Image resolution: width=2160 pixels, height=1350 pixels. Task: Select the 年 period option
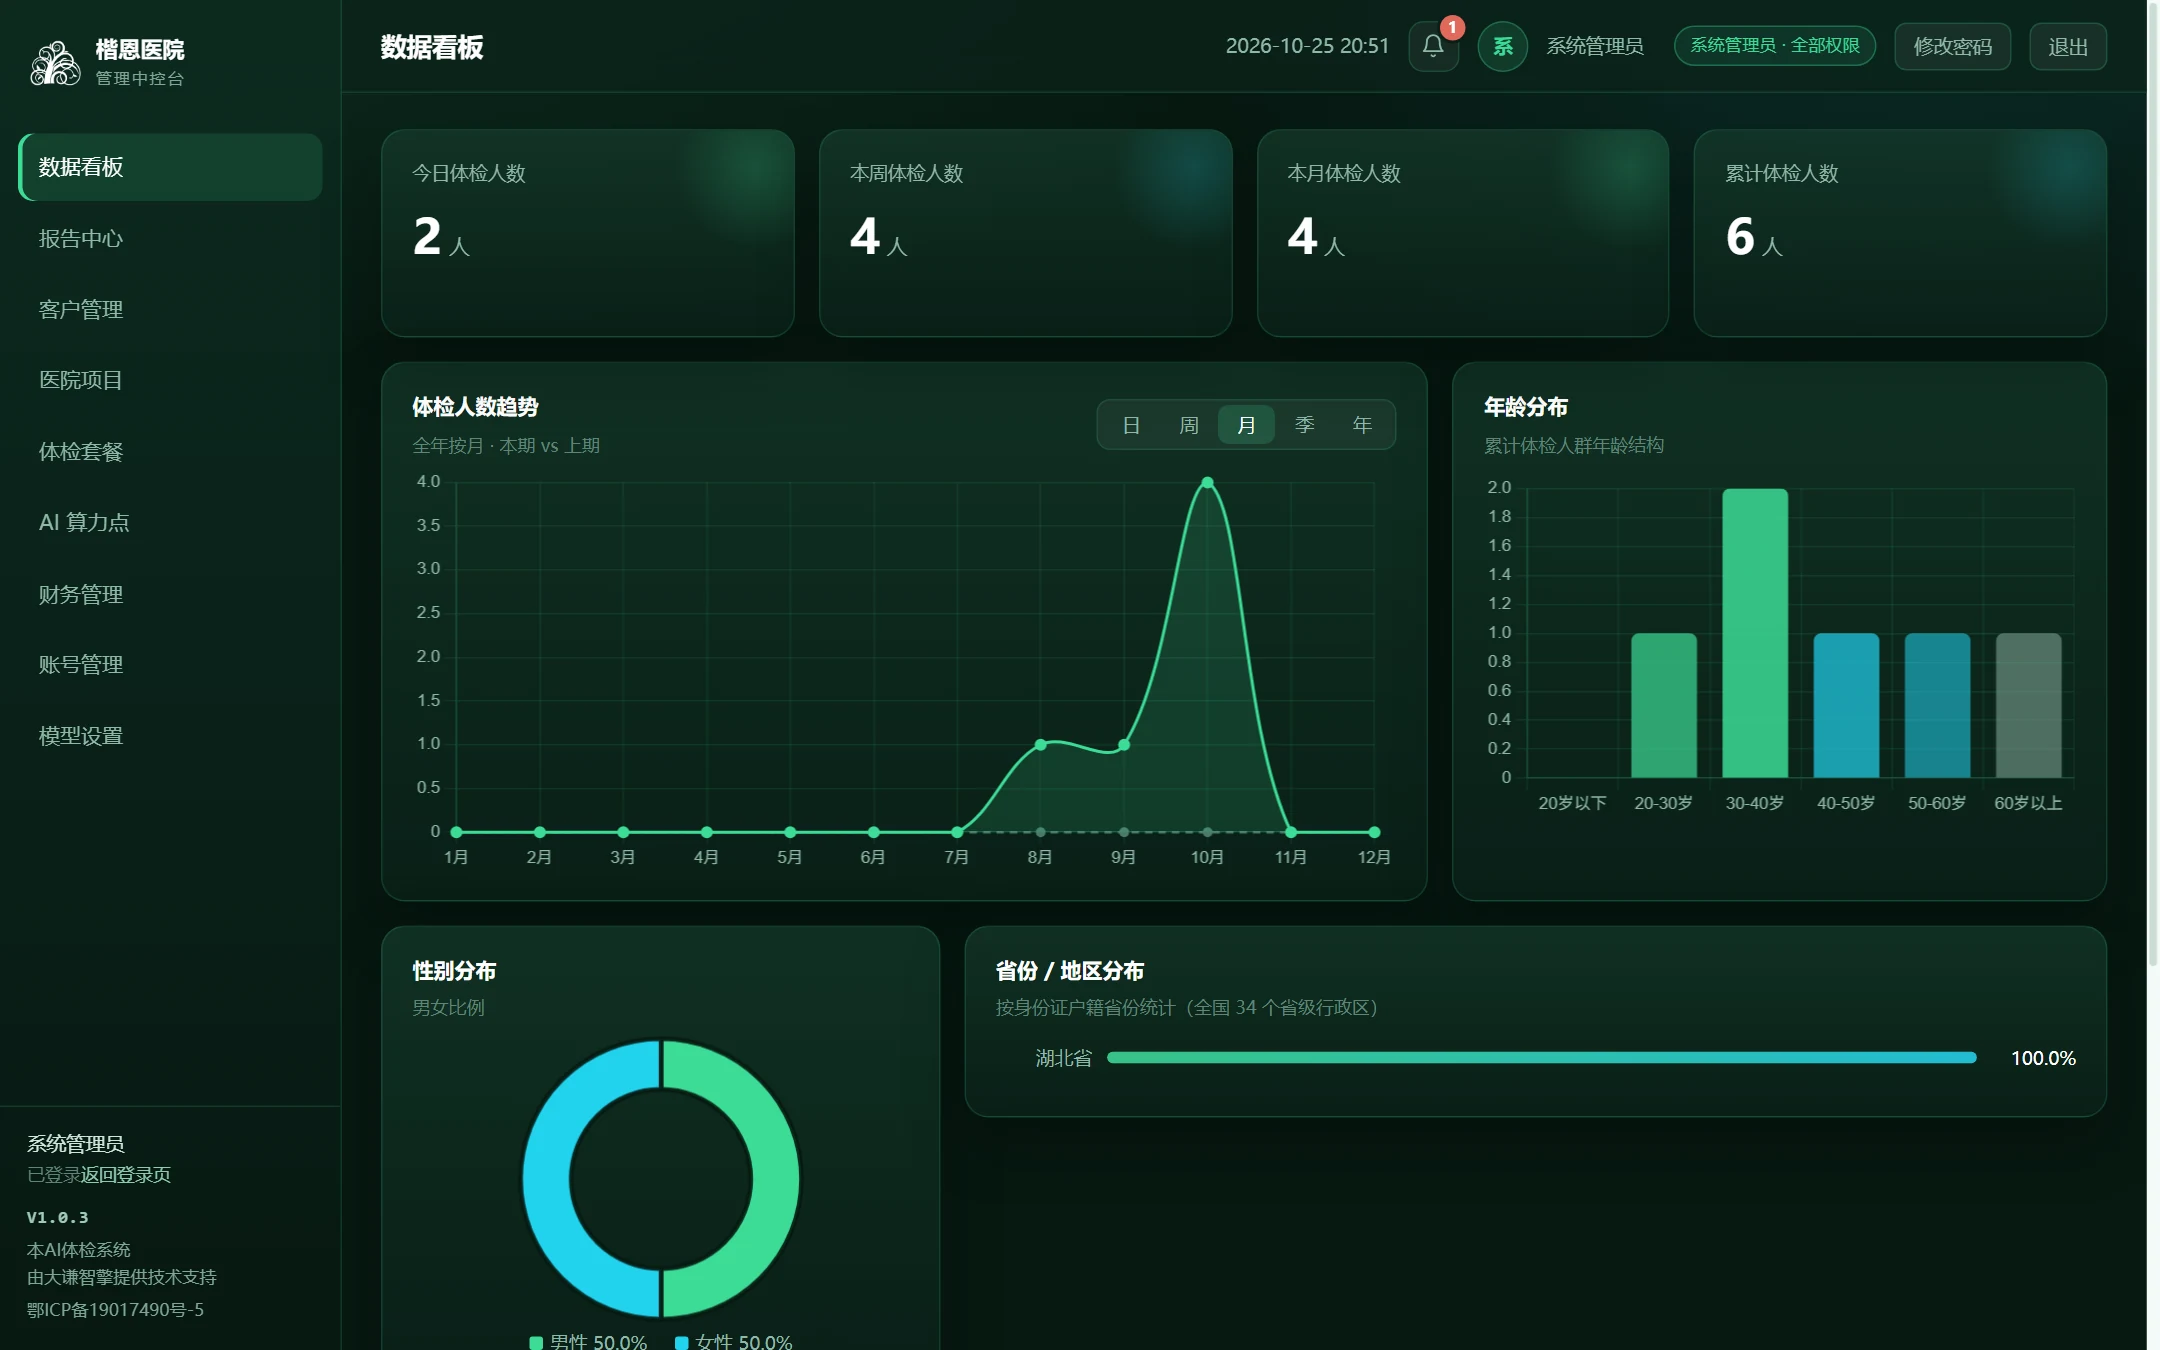[x=1362, y=425]
